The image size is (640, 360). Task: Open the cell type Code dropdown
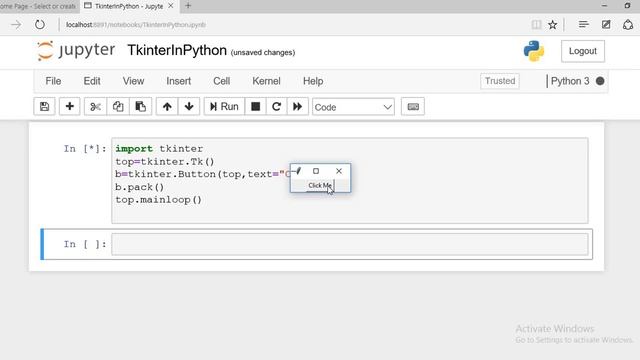[353, 107]
